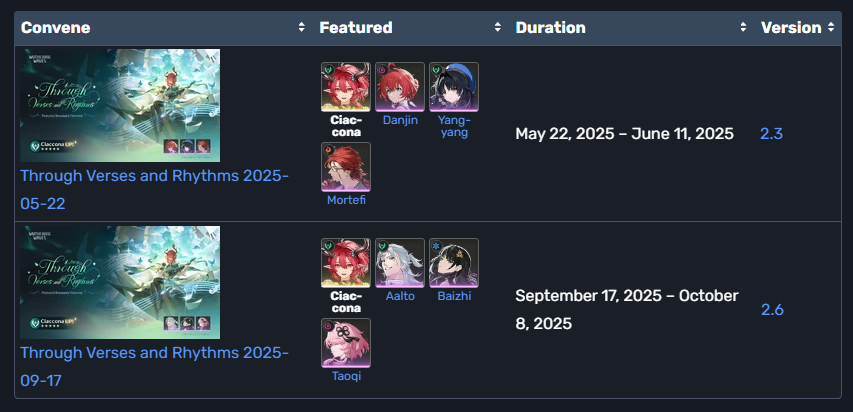Screen dimensions: 853x412
Task: View the May 2025 convene banner image
Action: pyautogui.click(x=120, y=106)
